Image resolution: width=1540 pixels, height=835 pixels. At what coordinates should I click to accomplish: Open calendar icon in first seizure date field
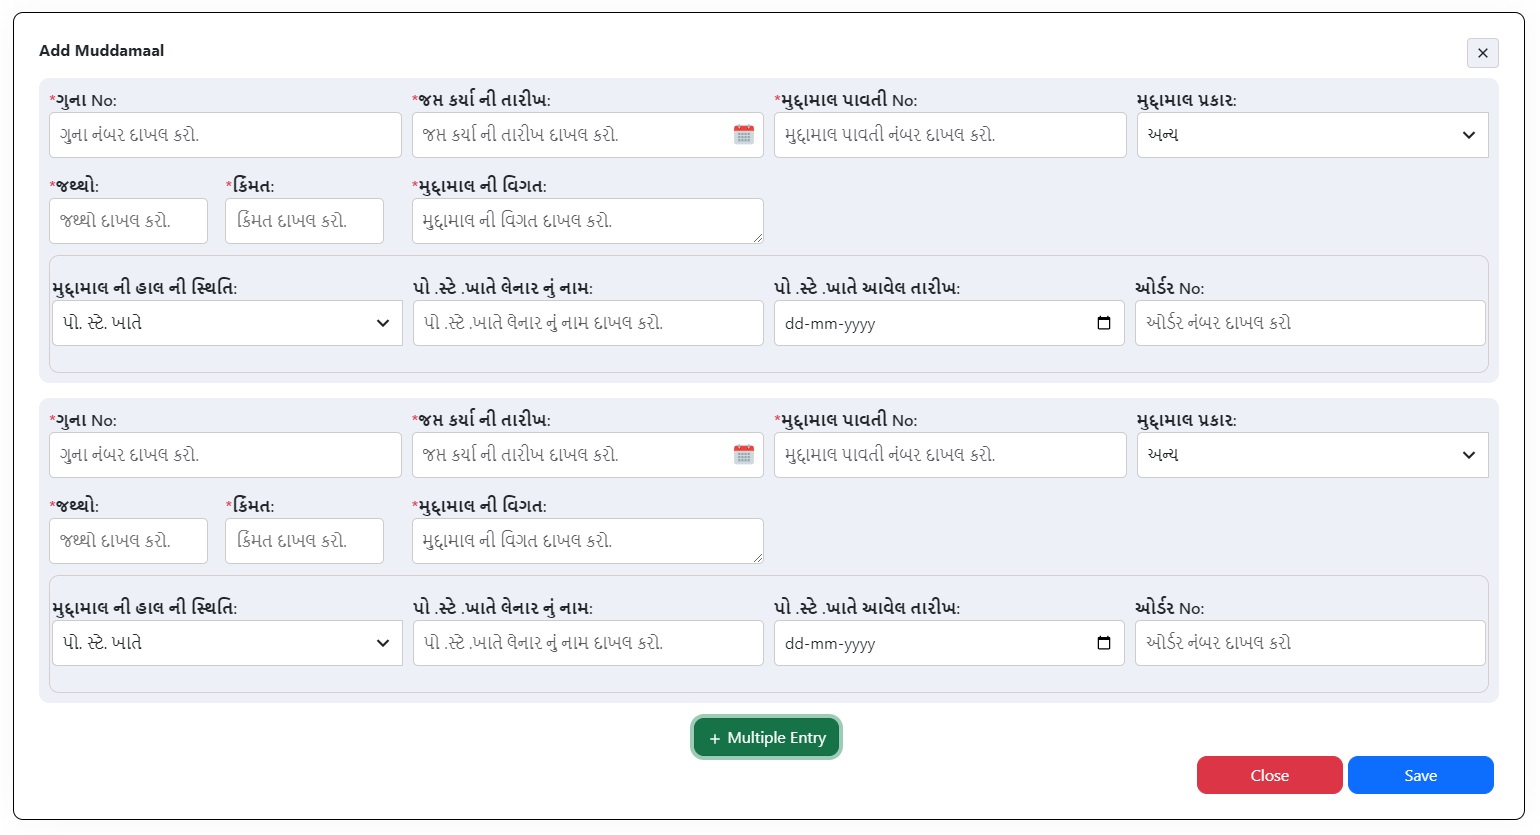coord(743,135)
